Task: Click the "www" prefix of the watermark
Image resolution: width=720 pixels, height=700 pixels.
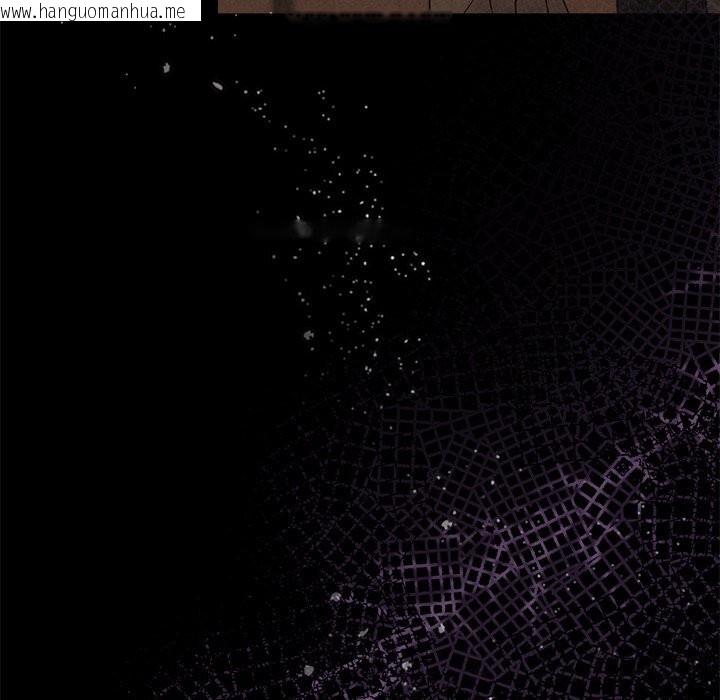Action: click(18, 10)
